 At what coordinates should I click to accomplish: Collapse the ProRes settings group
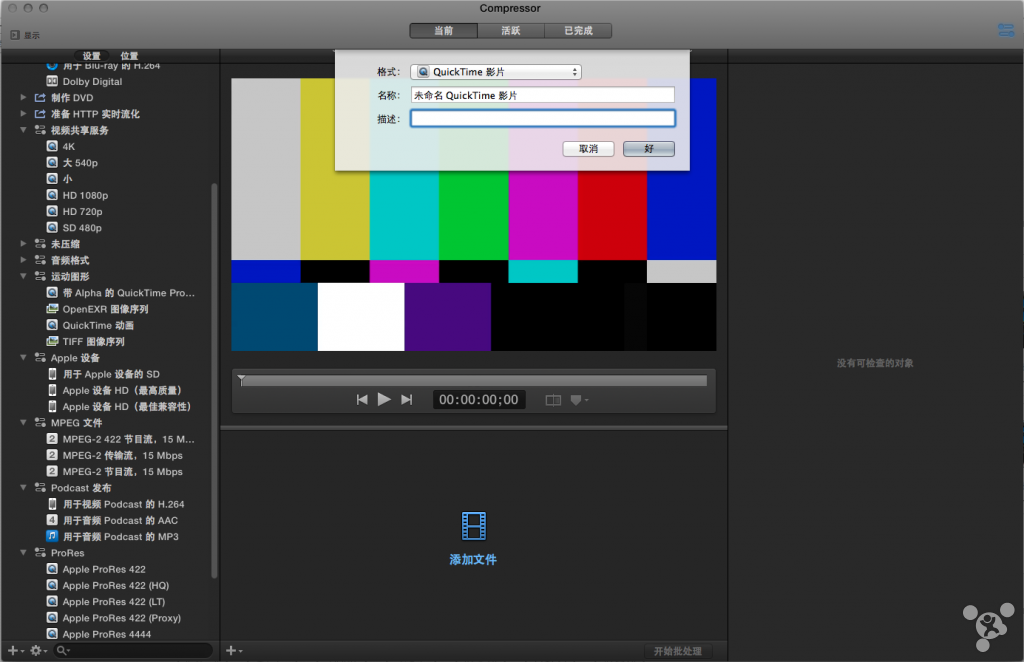tap(24, 553)
